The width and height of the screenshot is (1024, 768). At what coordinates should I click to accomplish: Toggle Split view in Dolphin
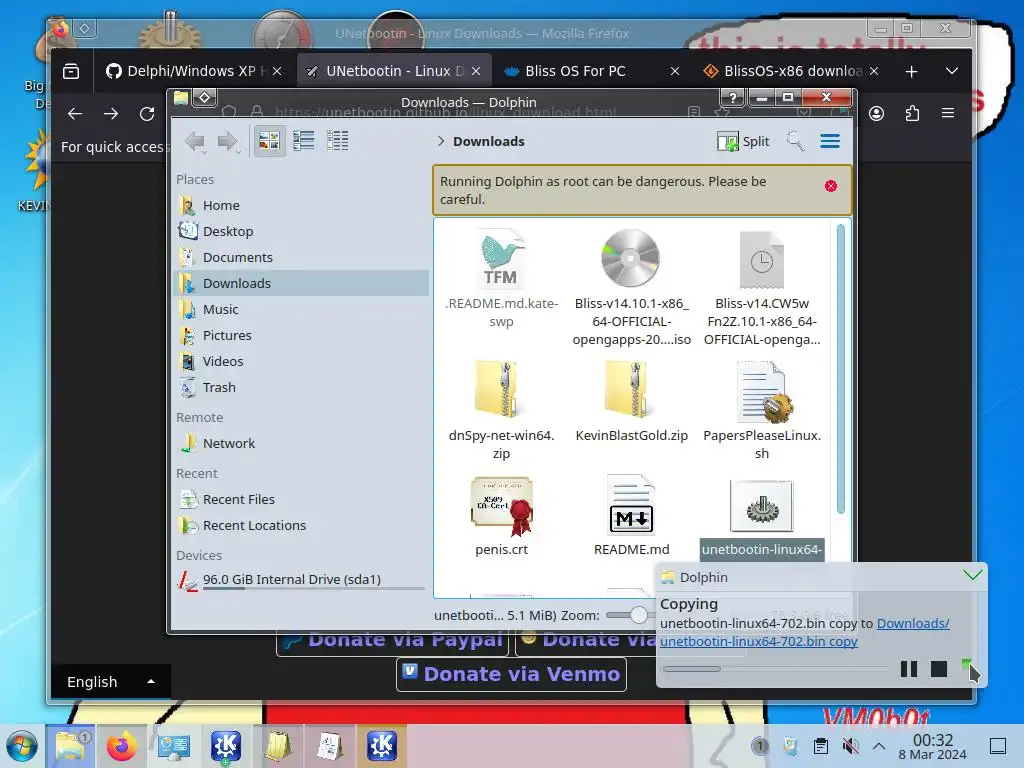(743, 141)
